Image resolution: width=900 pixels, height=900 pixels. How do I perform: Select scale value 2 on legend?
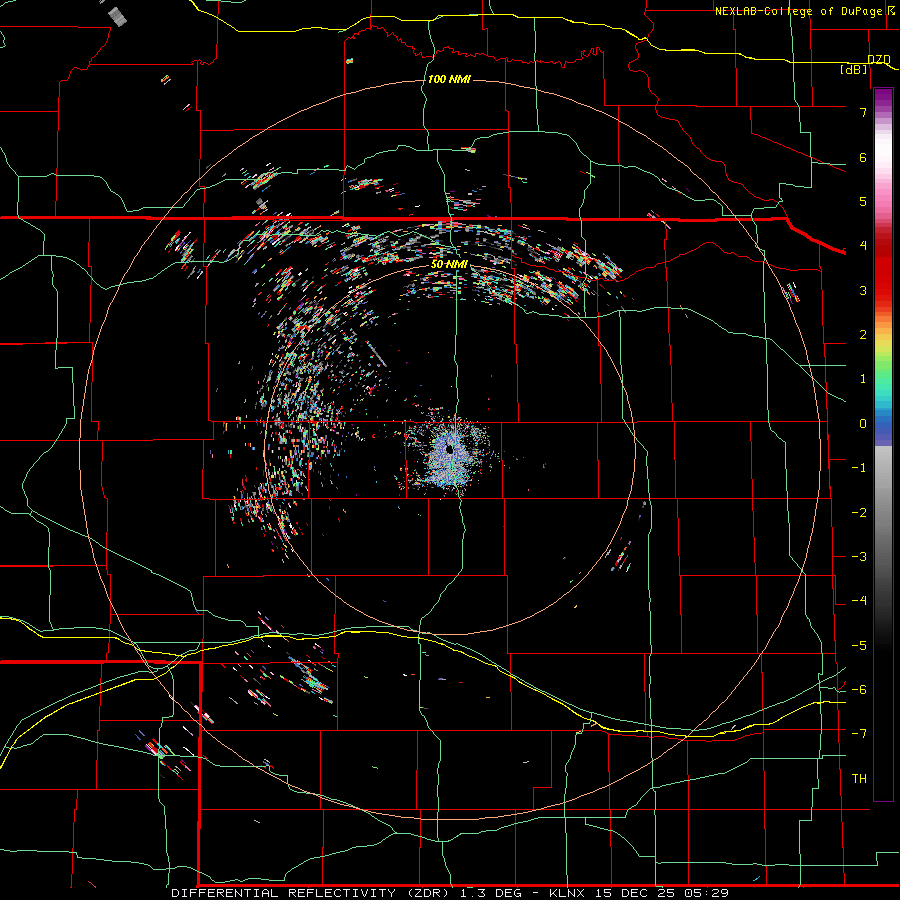pyautogui.click(x=863, y=335)
